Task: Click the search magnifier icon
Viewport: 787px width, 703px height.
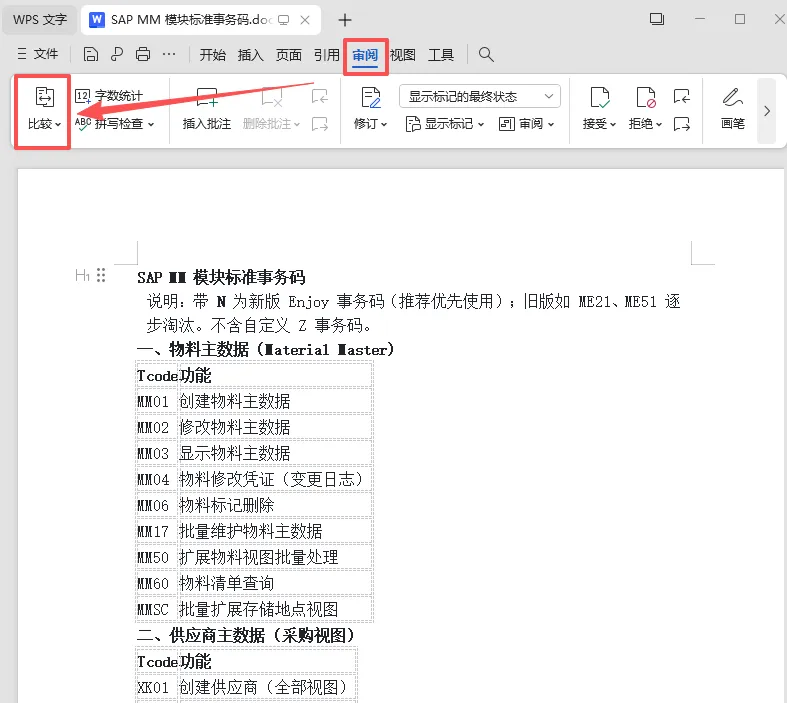Action: pyautogui.click(x=486, y=54)
